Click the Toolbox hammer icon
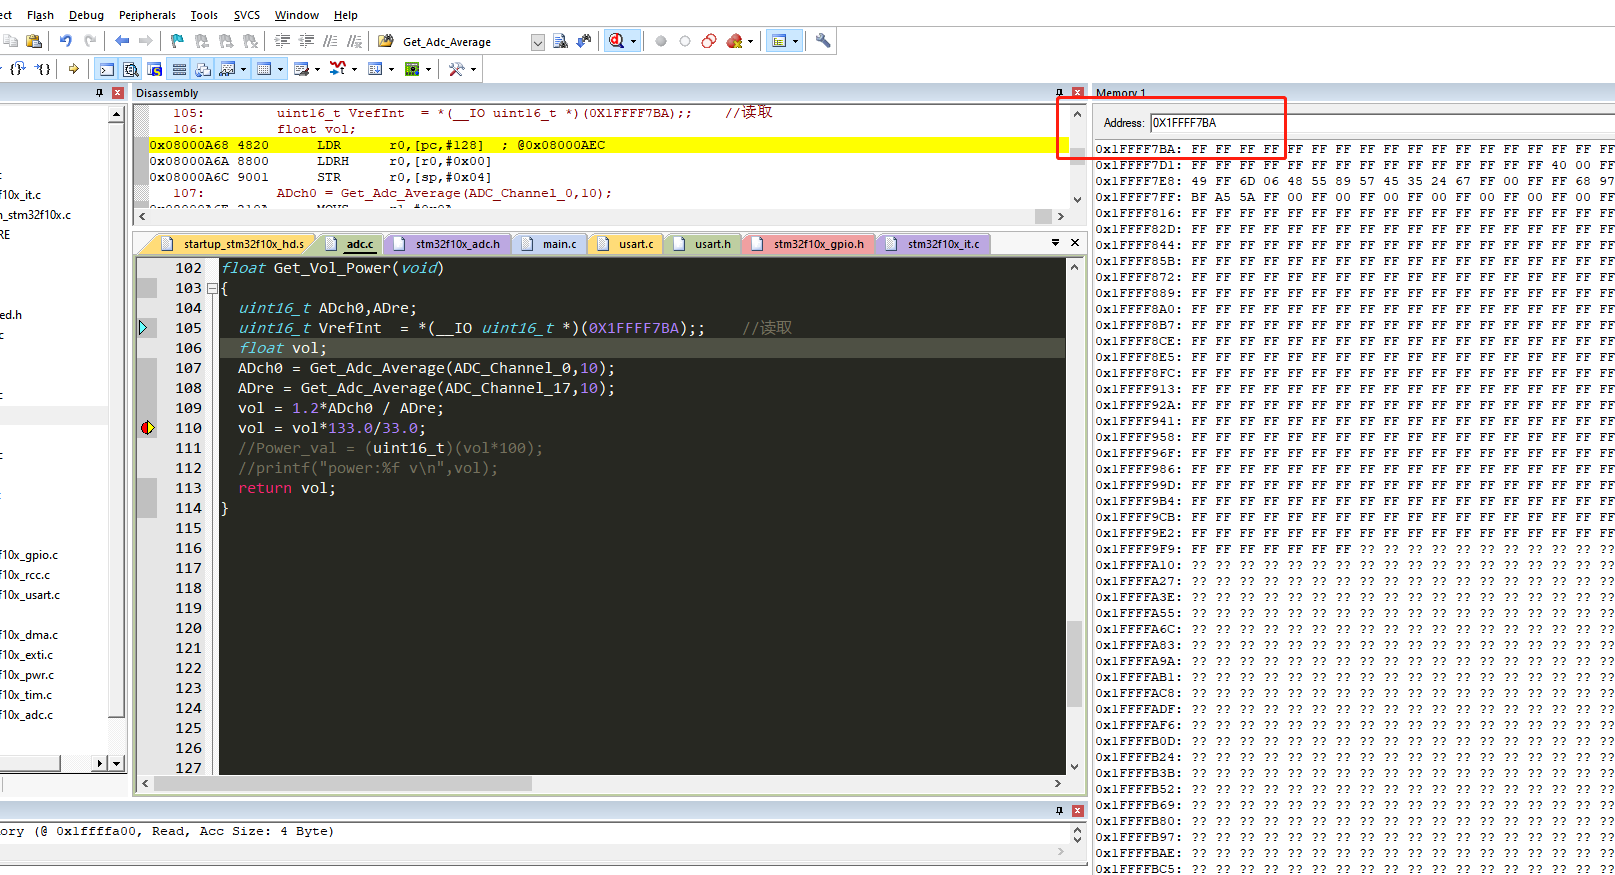 tap(456, 69)
